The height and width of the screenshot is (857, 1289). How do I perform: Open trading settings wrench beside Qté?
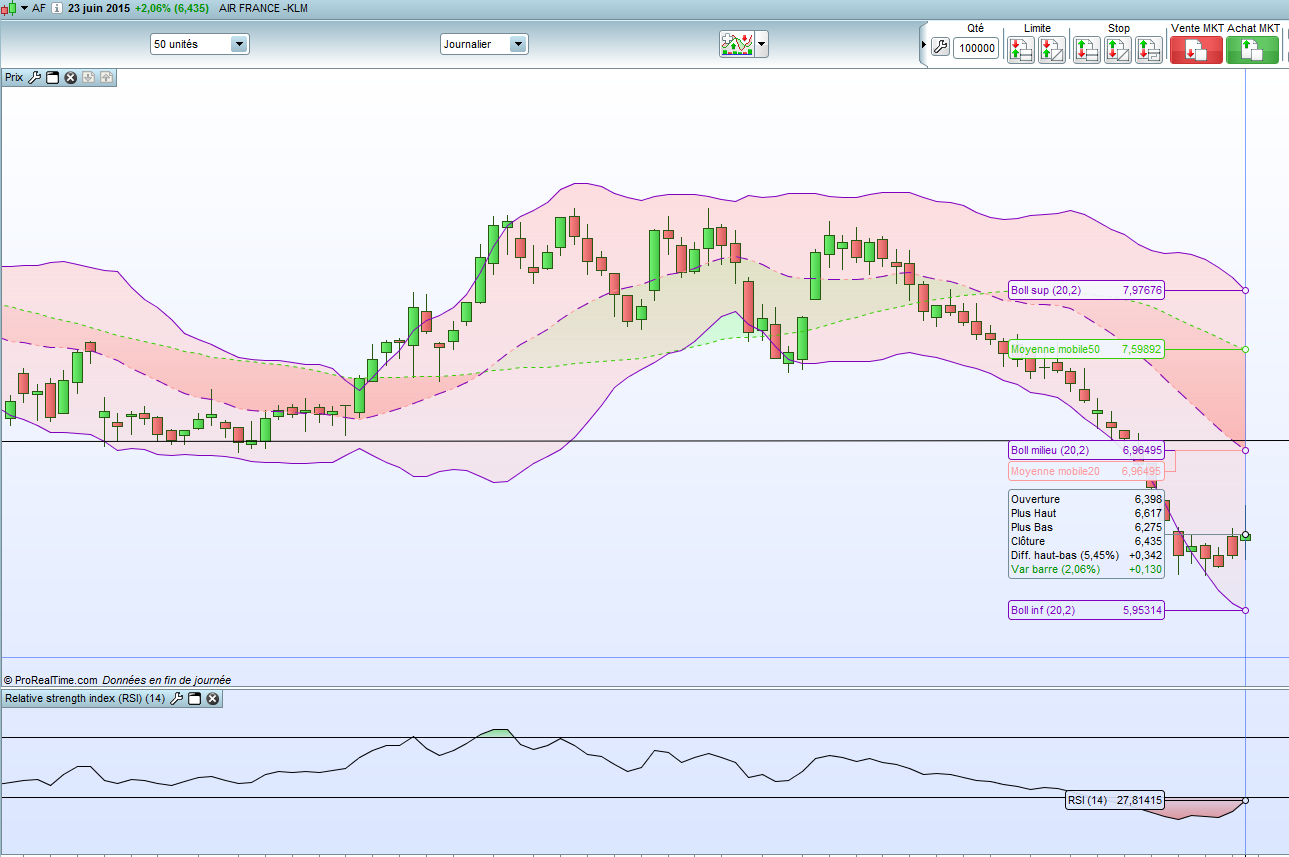(x=940, y=47)
